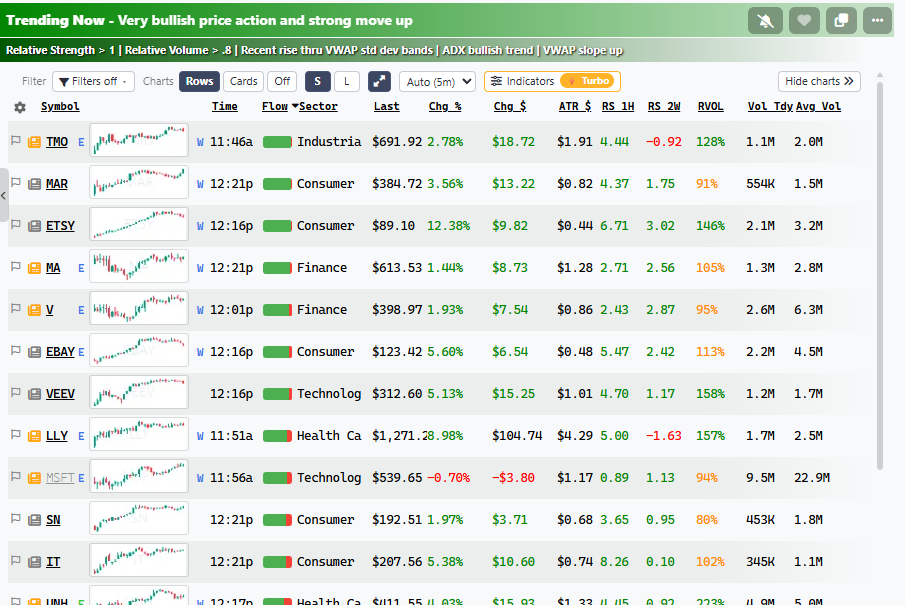This screenshot has width=905, height=605.
Task: Open the news icon for MSFT
Action: coord(35,478)
